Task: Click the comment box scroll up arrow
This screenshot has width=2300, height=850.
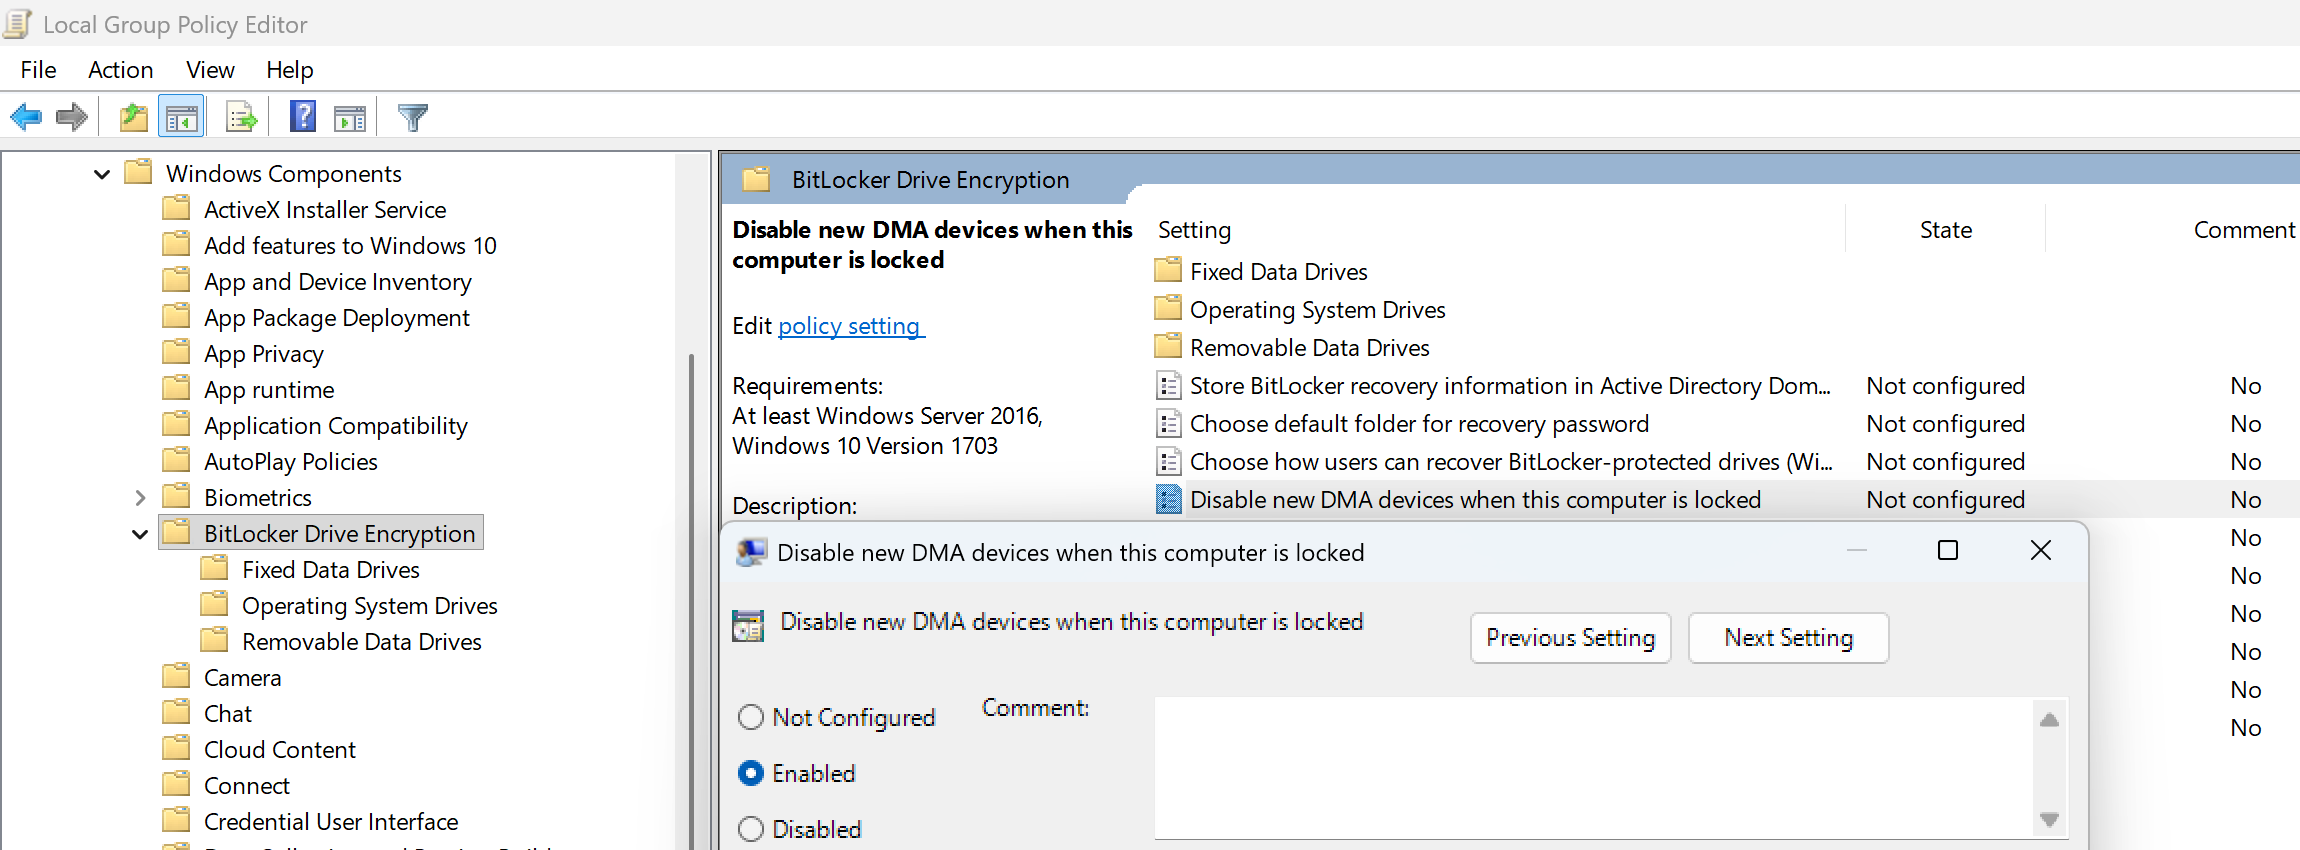Action: [x=2049, y=720]
